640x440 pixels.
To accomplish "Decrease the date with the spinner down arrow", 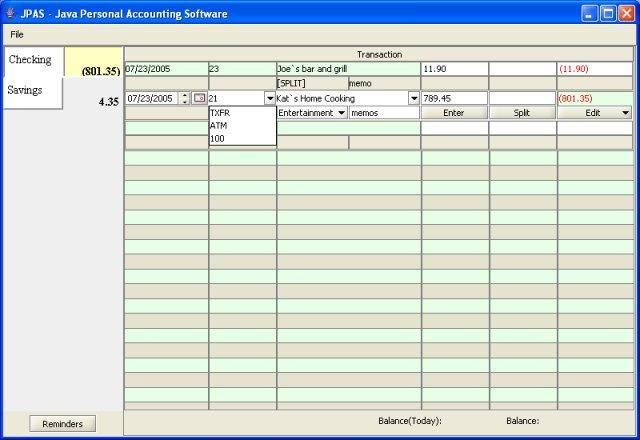I will (x=185, y=101).
